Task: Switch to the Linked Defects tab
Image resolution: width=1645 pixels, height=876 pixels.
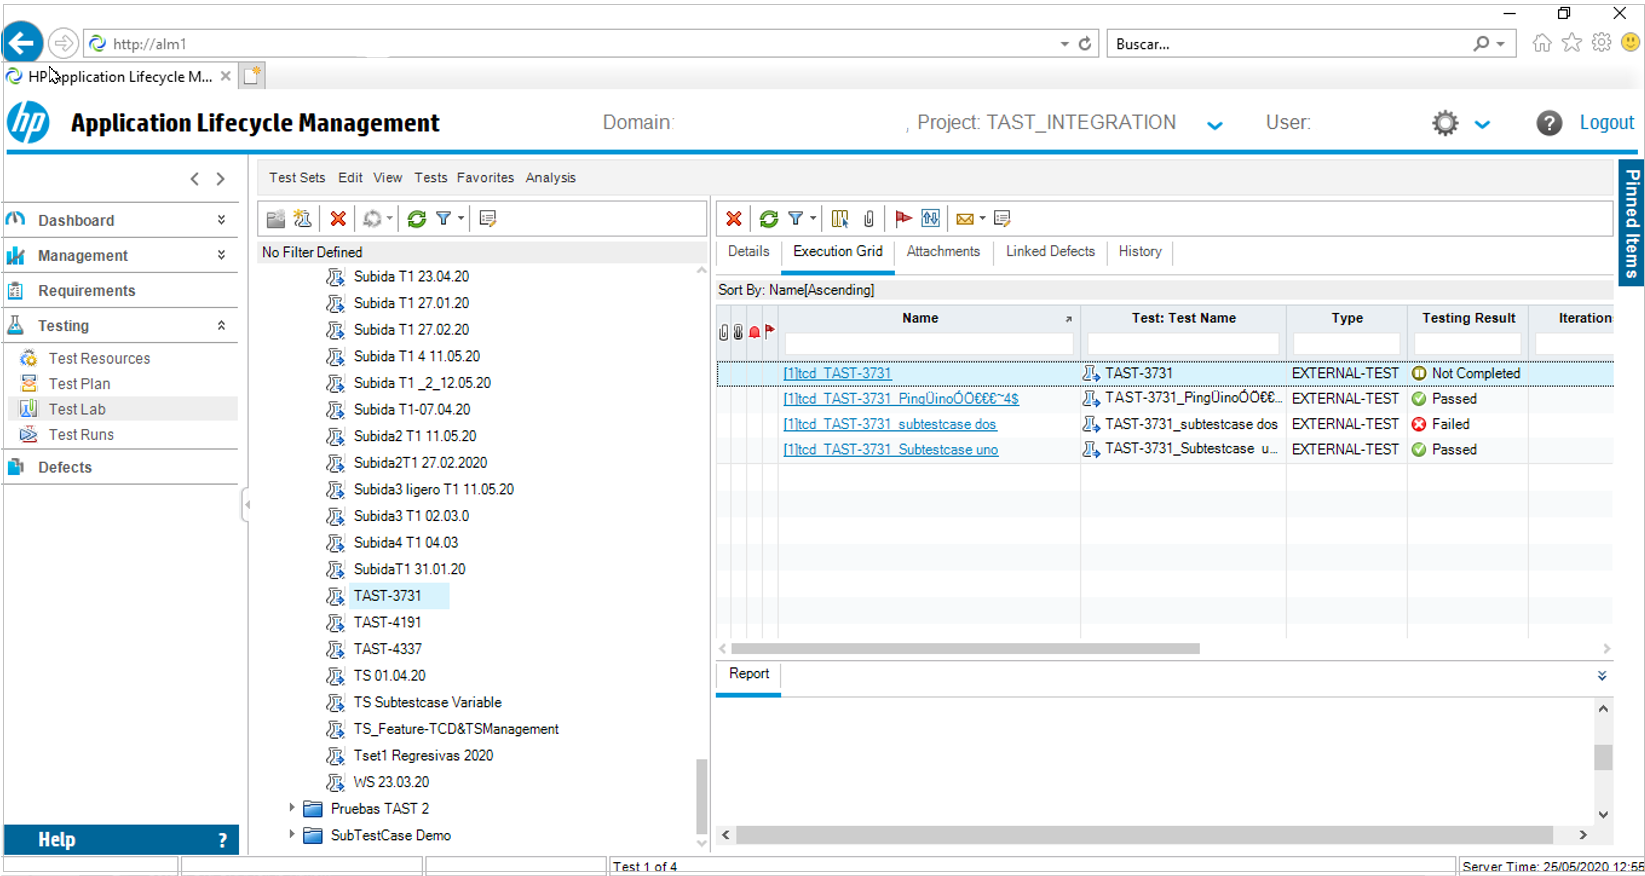Action: pyautogui.click(x=1050, y=252)
